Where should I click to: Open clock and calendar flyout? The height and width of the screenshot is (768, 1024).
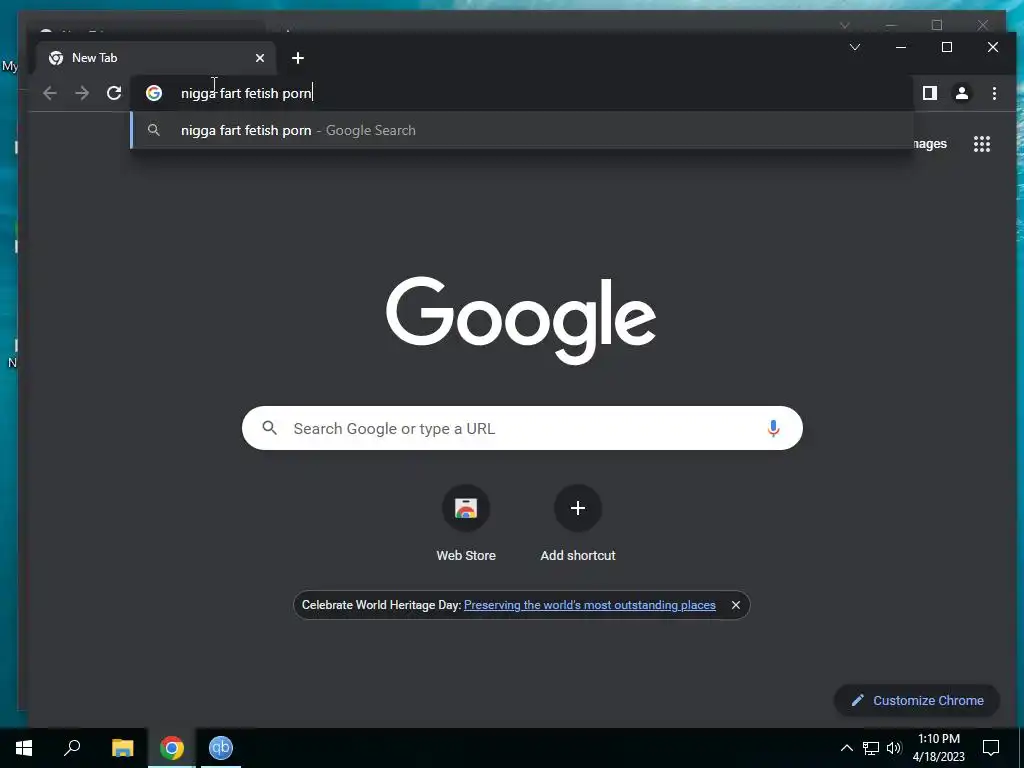tap(938, 748)
